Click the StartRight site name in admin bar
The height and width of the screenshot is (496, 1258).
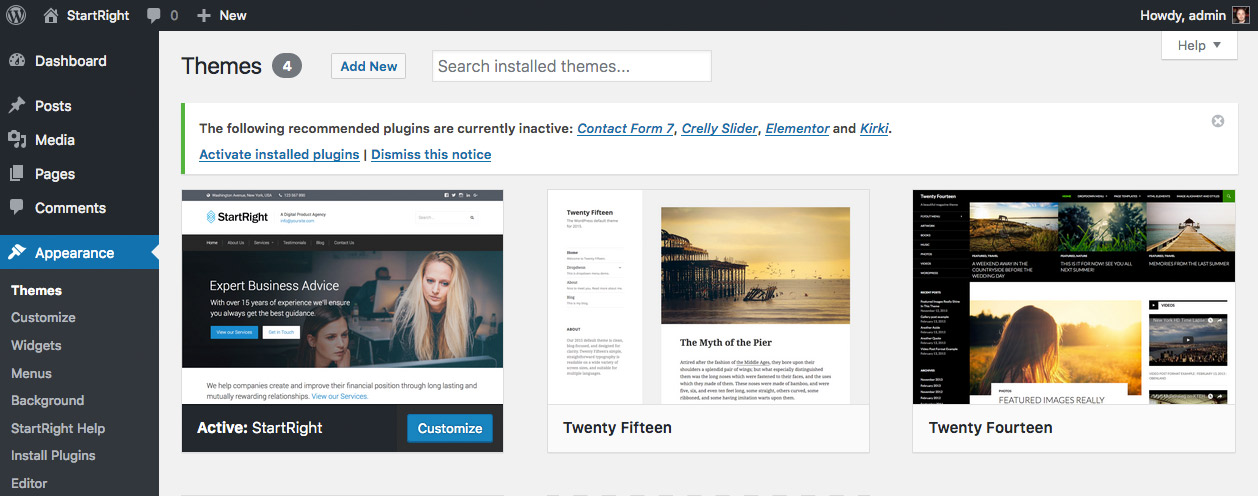pos(98,15)
